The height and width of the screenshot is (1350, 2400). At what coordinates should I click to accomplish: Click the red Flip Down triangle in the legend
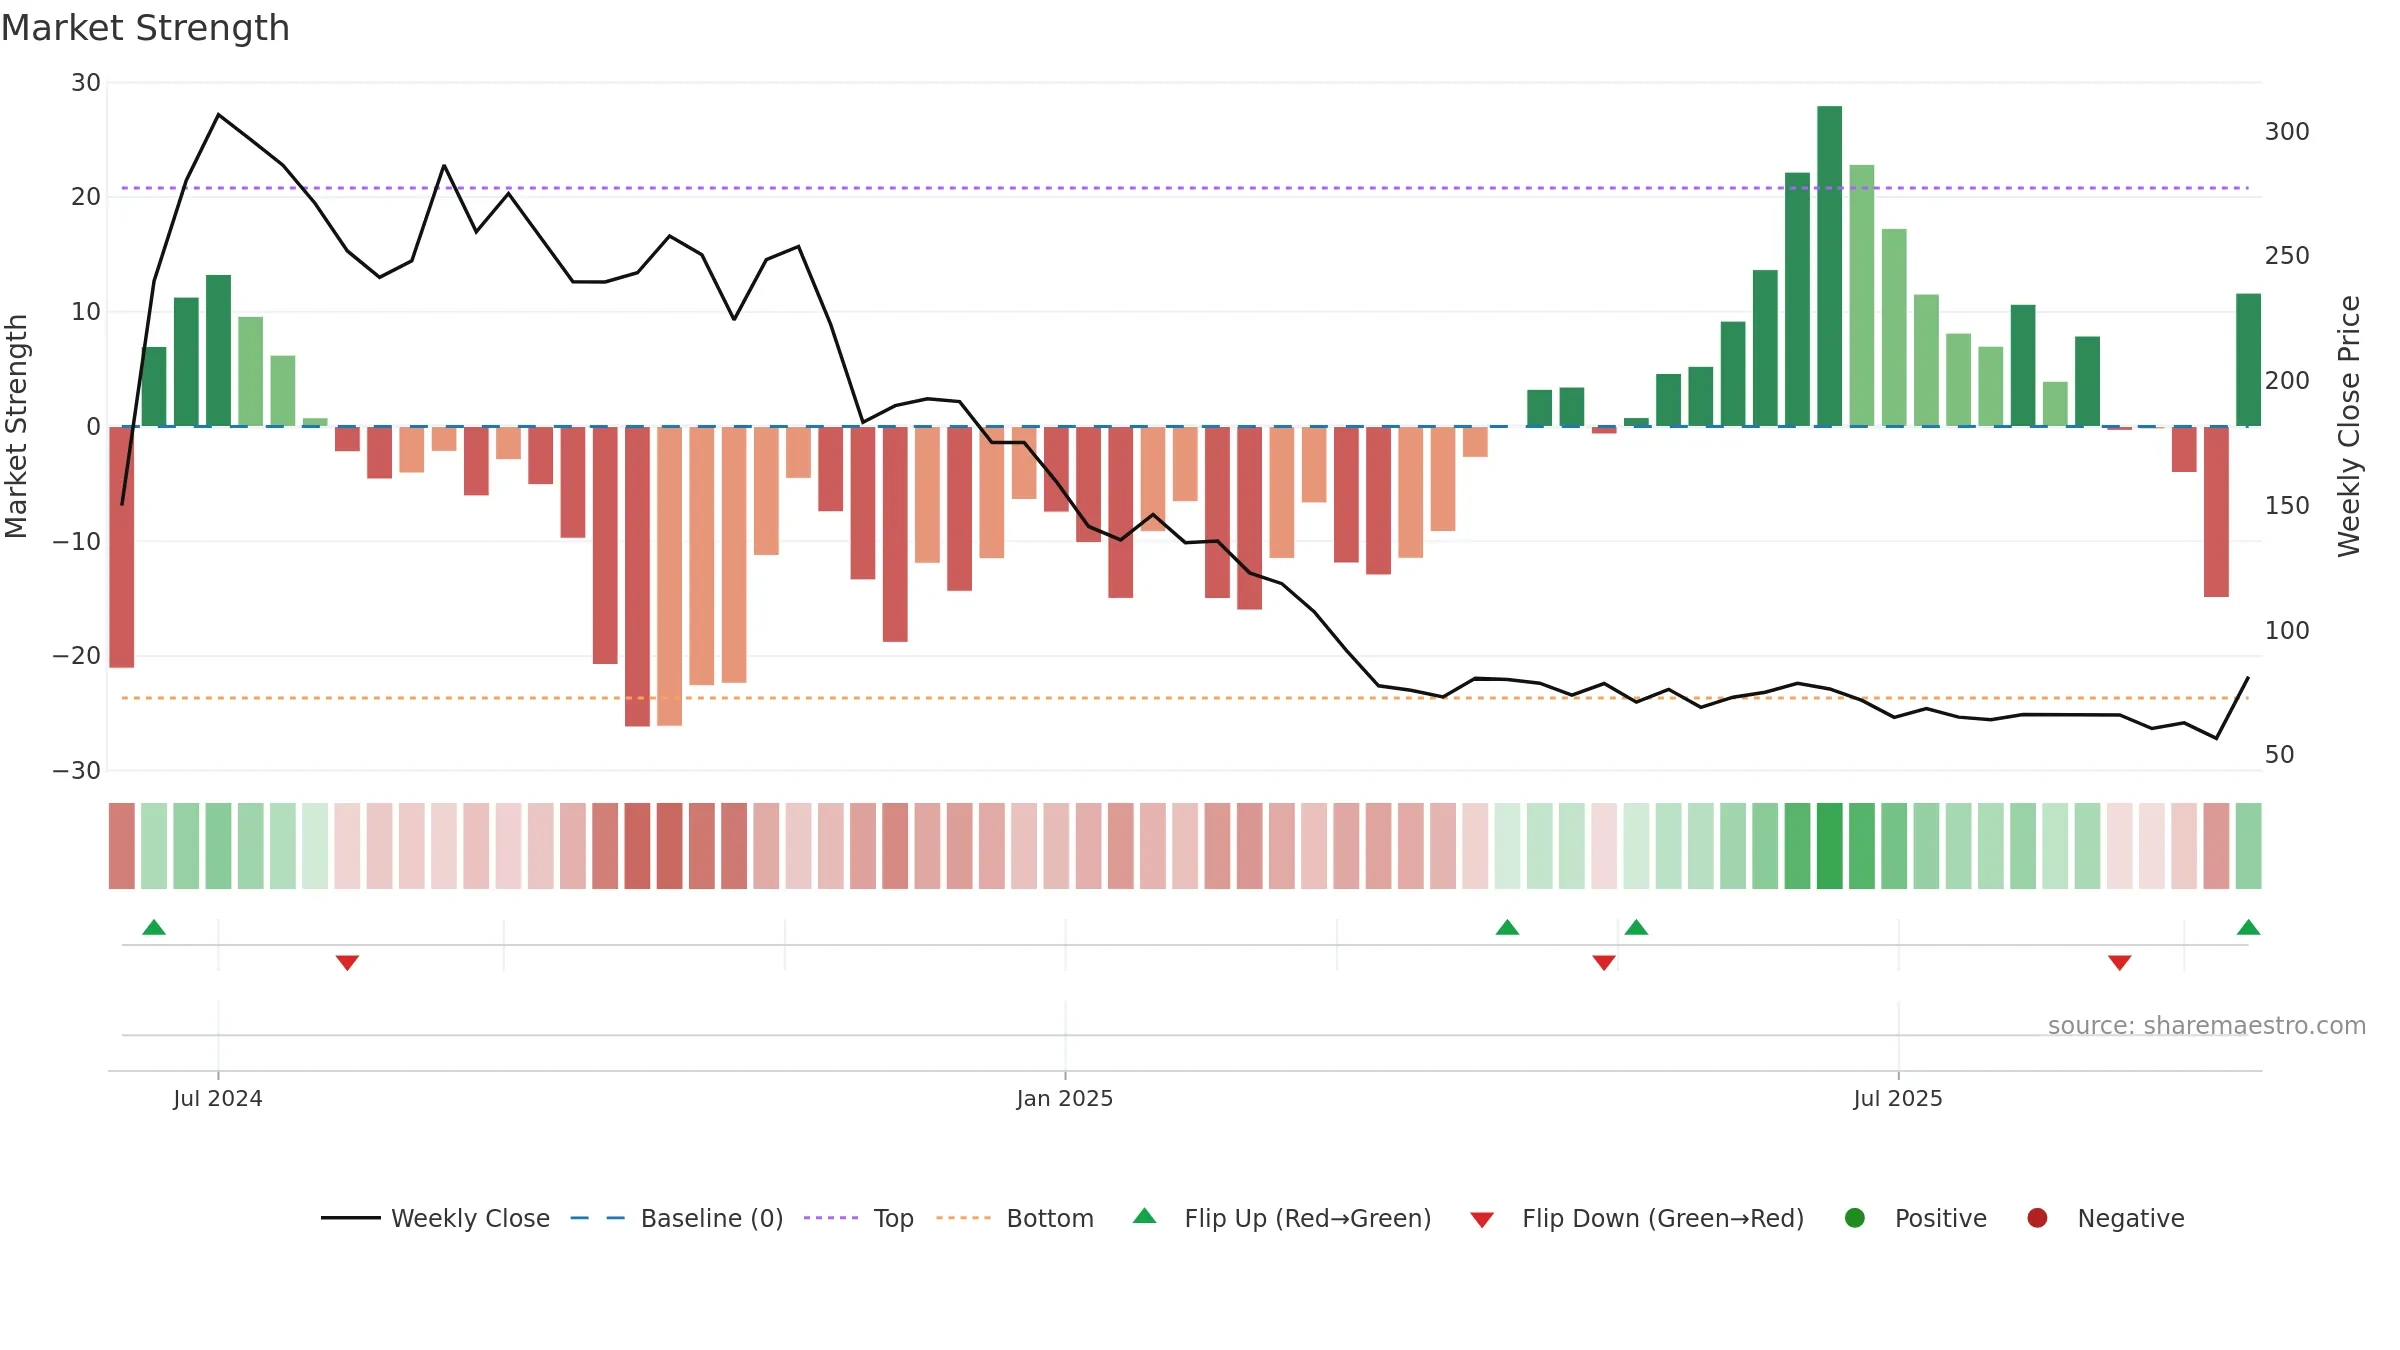1482,1220
